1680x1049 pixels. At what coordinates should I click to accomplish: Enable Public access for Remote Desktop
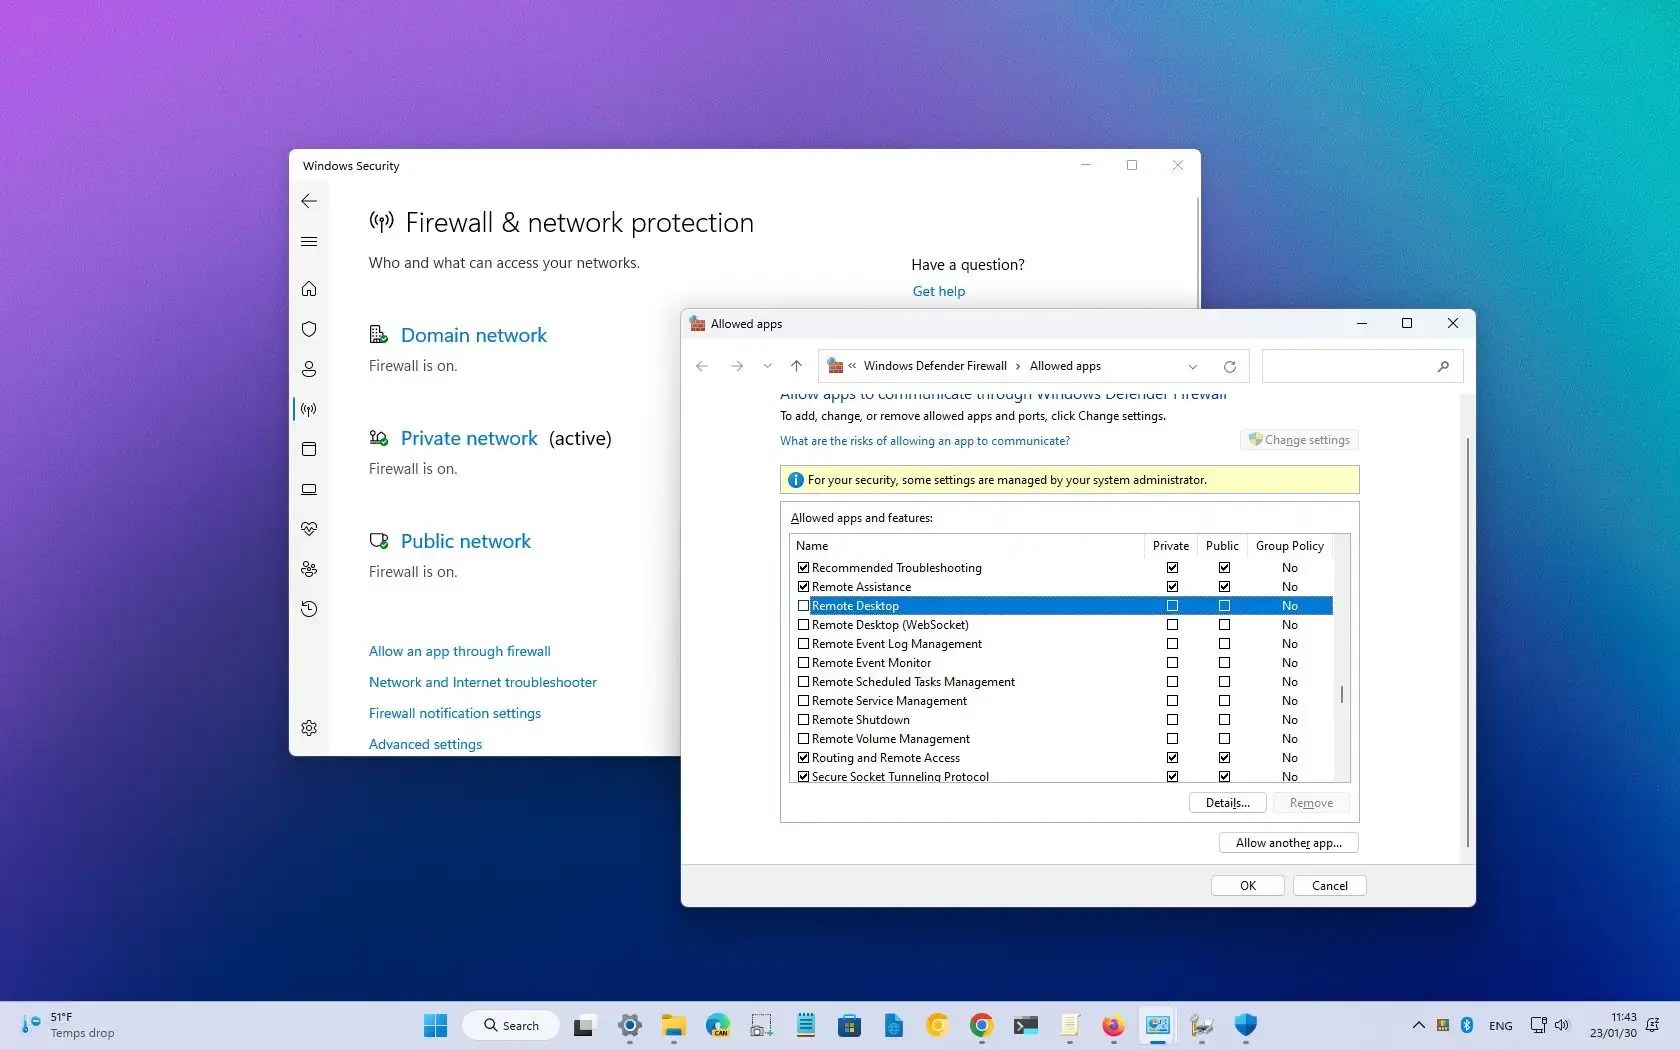click(x=1224, y=606)
